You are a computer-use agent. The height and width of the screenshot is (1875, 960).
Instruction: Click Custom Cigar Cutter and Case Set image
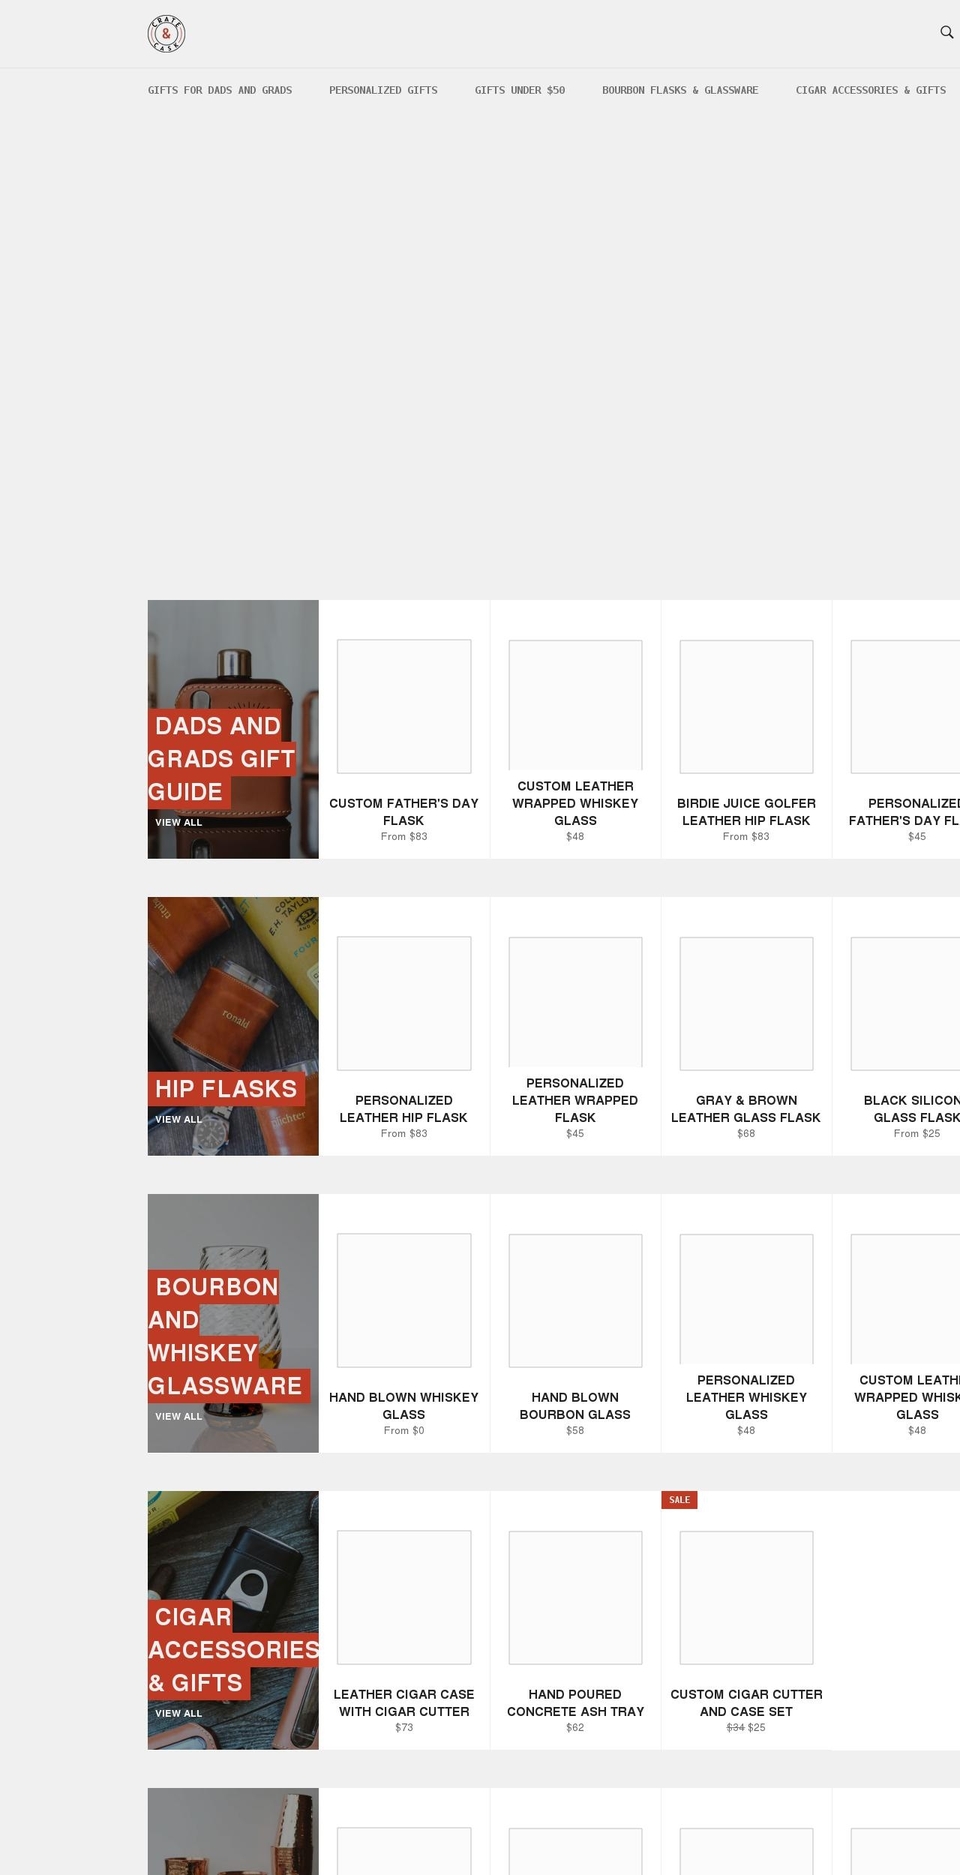(746, 1597)
